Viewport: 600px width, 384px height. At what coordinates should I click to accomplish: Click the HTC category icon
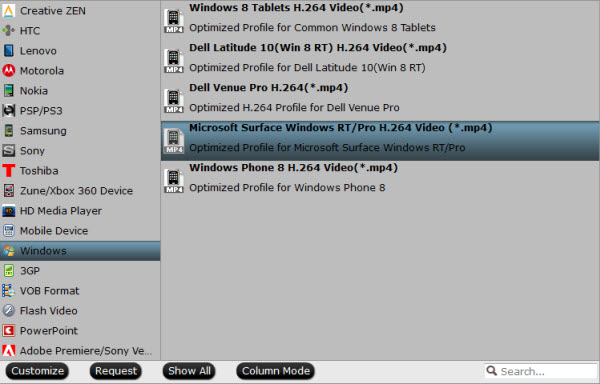click(x=8, y=31)
